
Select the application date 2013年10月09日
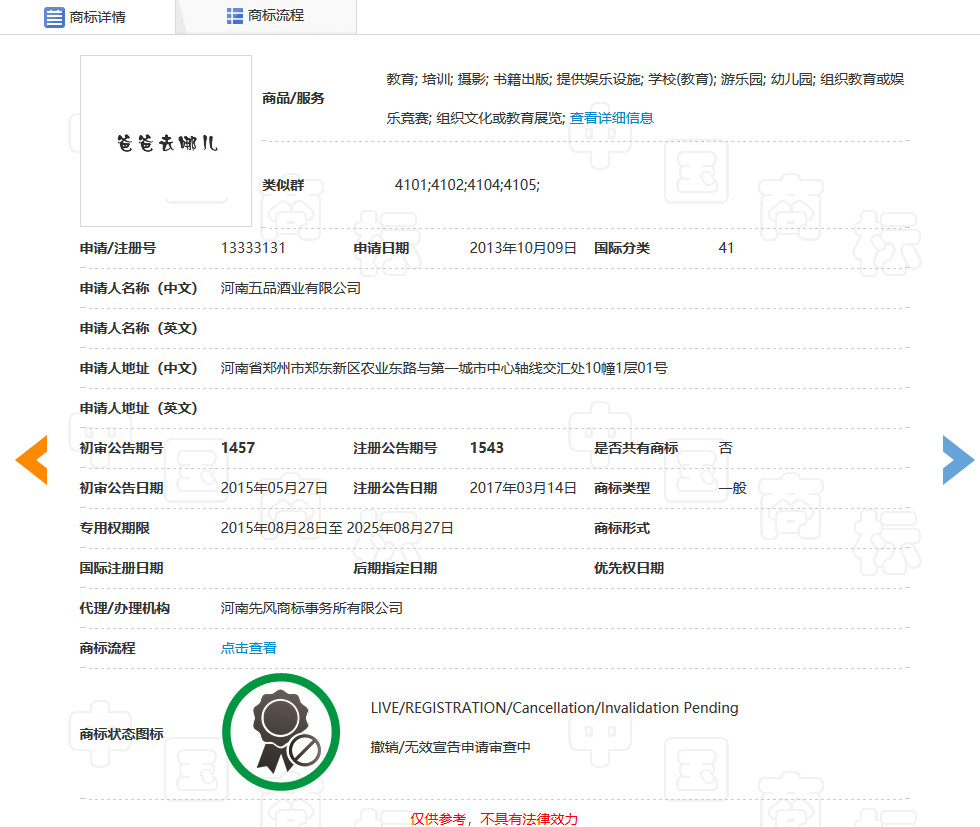522,248
